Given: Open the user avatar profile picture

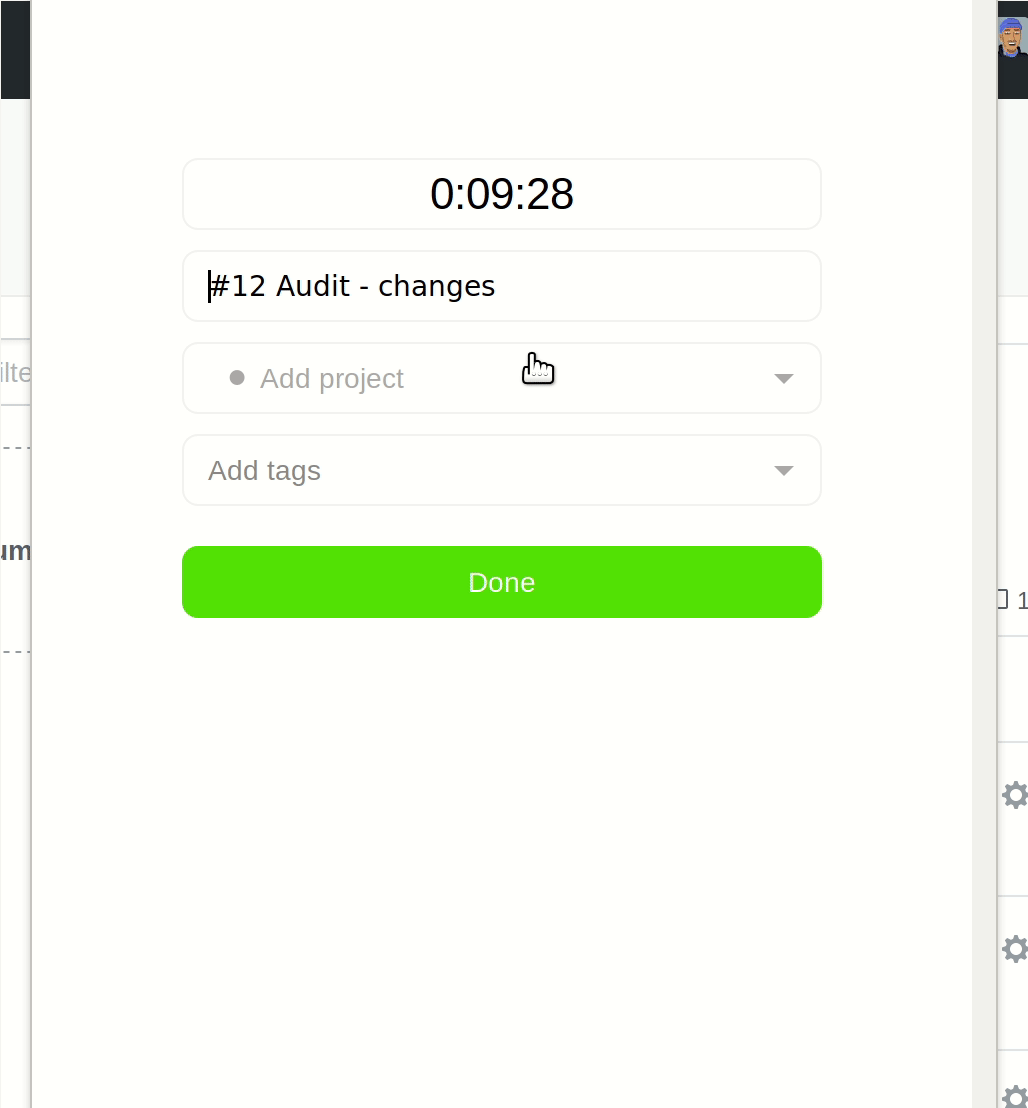Looking at the screenshot, I should (1012, 38).
